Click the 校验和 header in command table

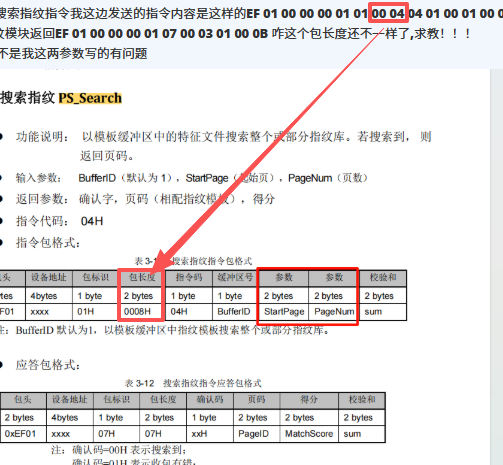point(383,277)
